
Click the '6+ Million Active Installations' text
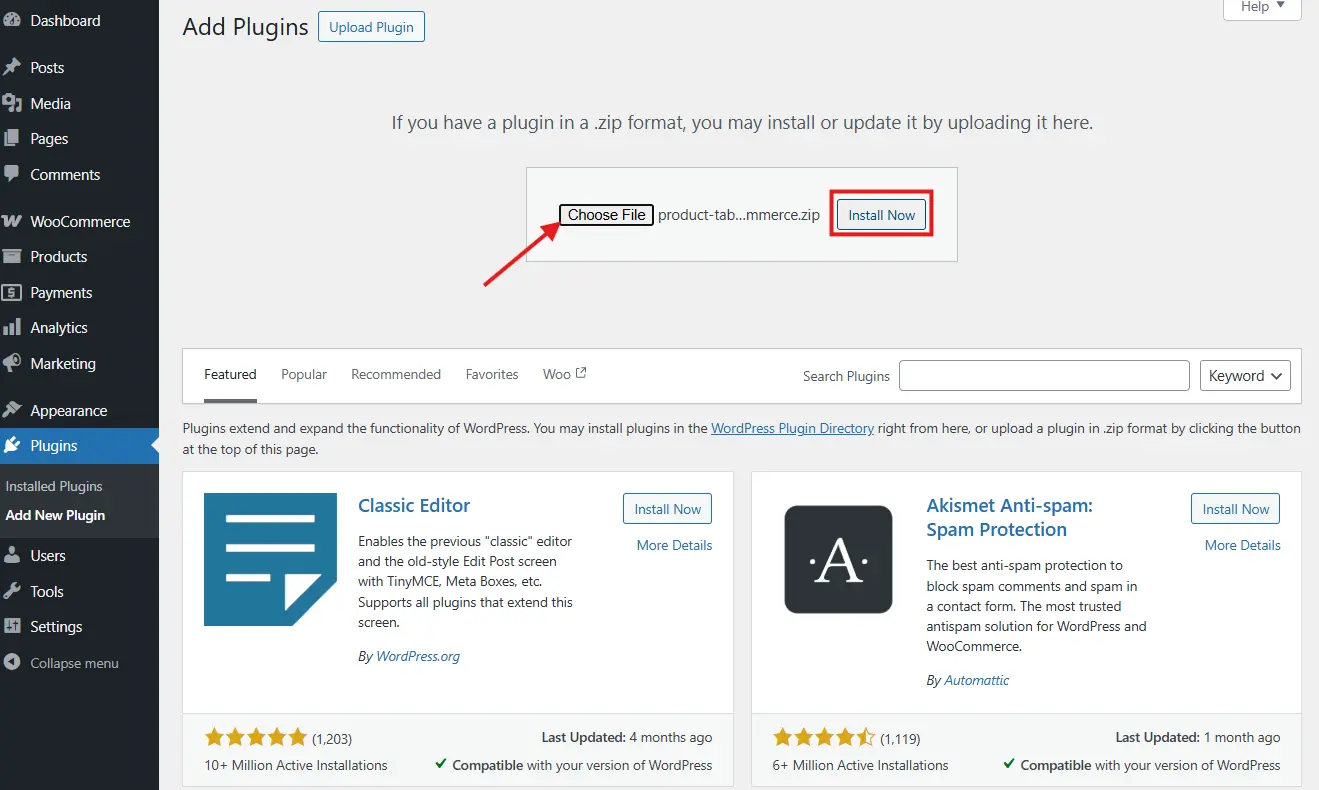tap(861, 765)
